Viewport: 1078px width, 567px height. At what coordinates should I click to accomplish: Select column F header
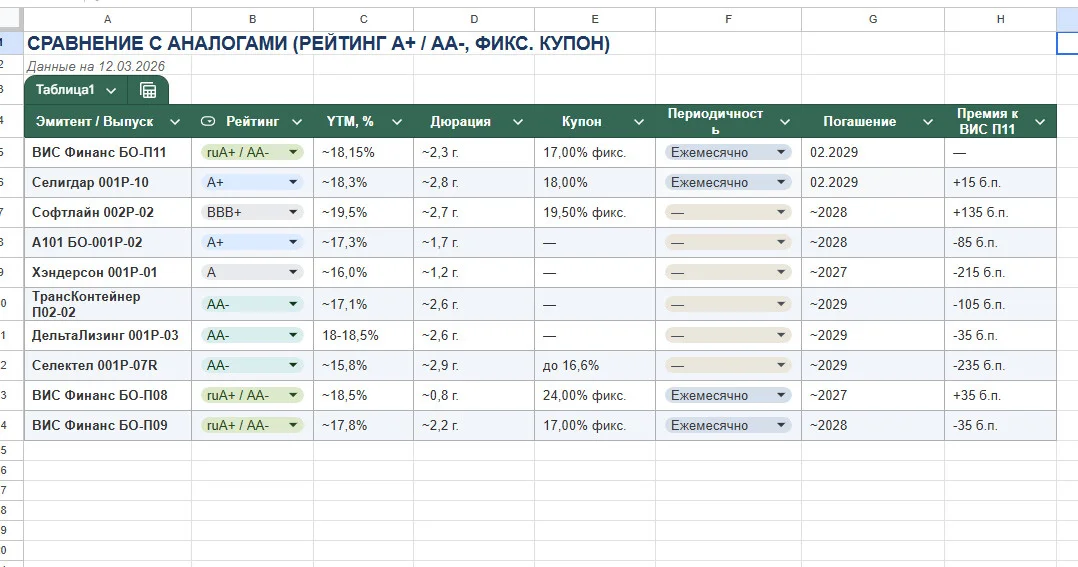pos(728,19)
